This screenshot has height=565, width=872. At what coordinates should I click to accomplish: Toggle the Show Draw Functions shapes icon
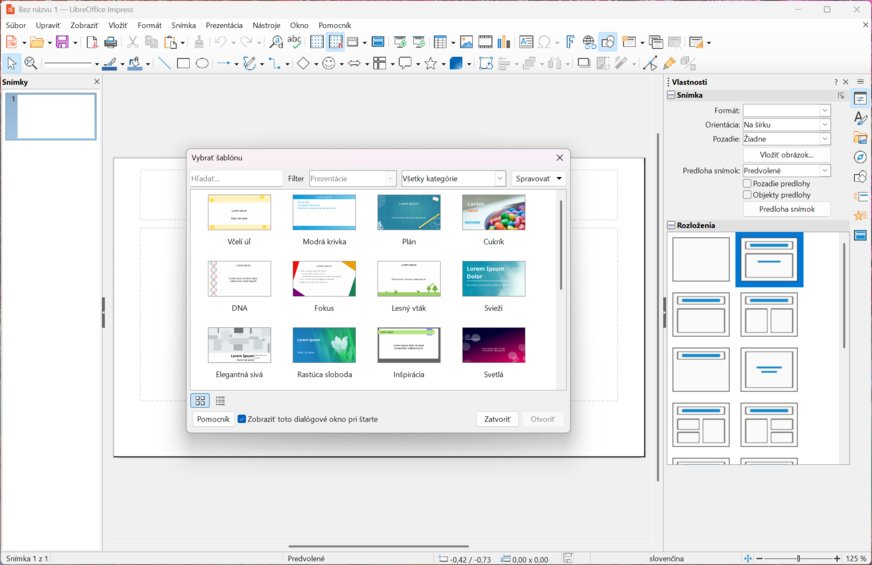tap(608, 42)
